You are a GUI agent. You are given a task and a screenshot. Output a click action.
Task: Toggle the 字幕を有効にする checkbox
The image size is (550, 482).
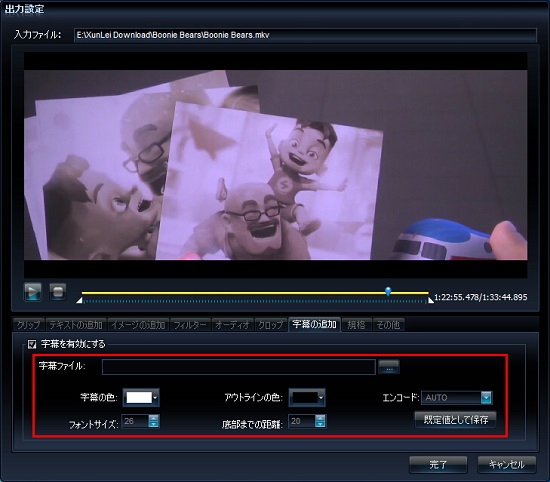click(32, 344)
